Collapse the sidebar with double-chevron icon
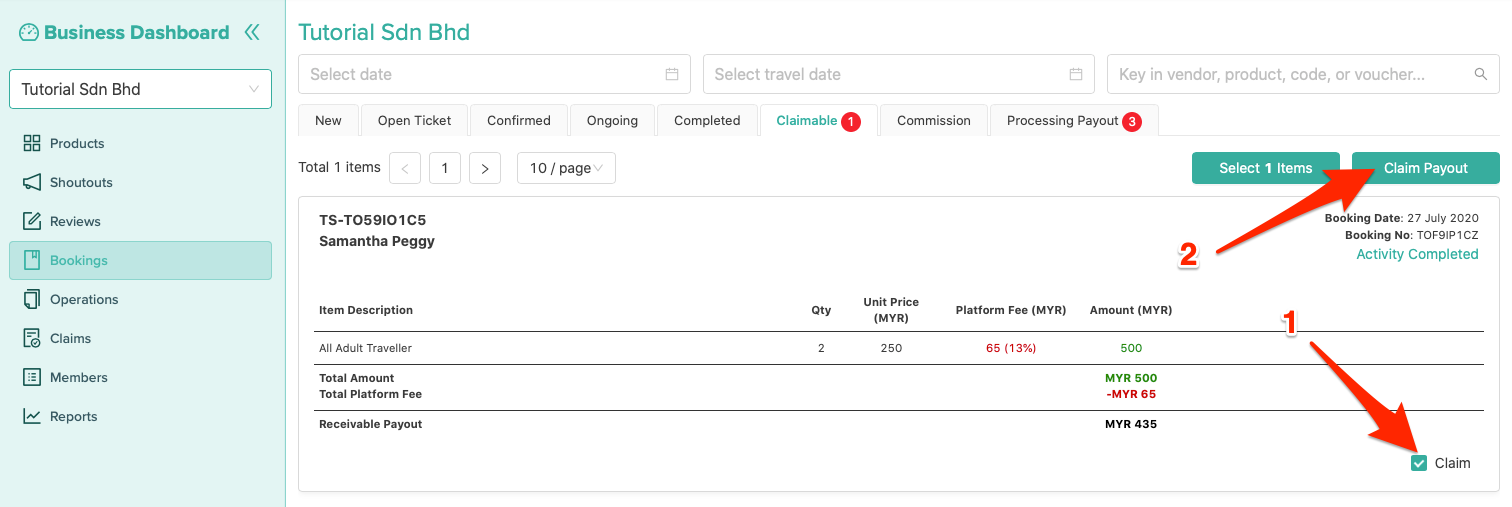The image size is (1512, 507). pos(252,32)
